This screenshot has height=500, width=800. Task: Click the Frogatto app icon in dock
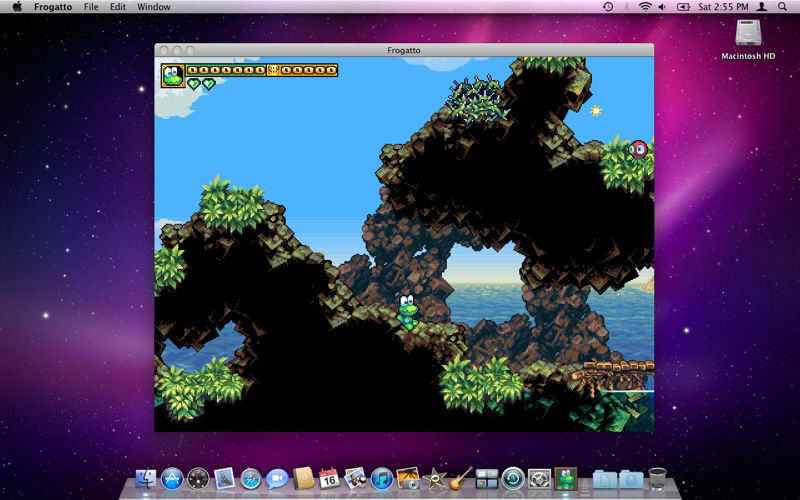pos(566,479)
